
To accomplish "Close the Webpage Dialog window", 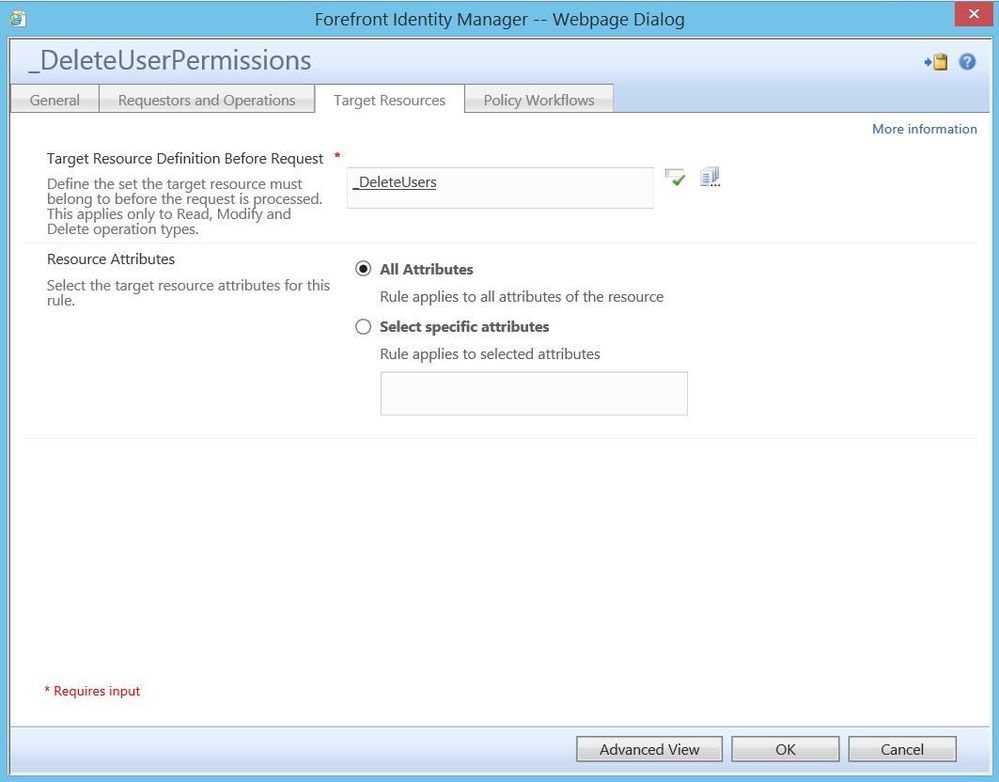I will coord(973,14).
